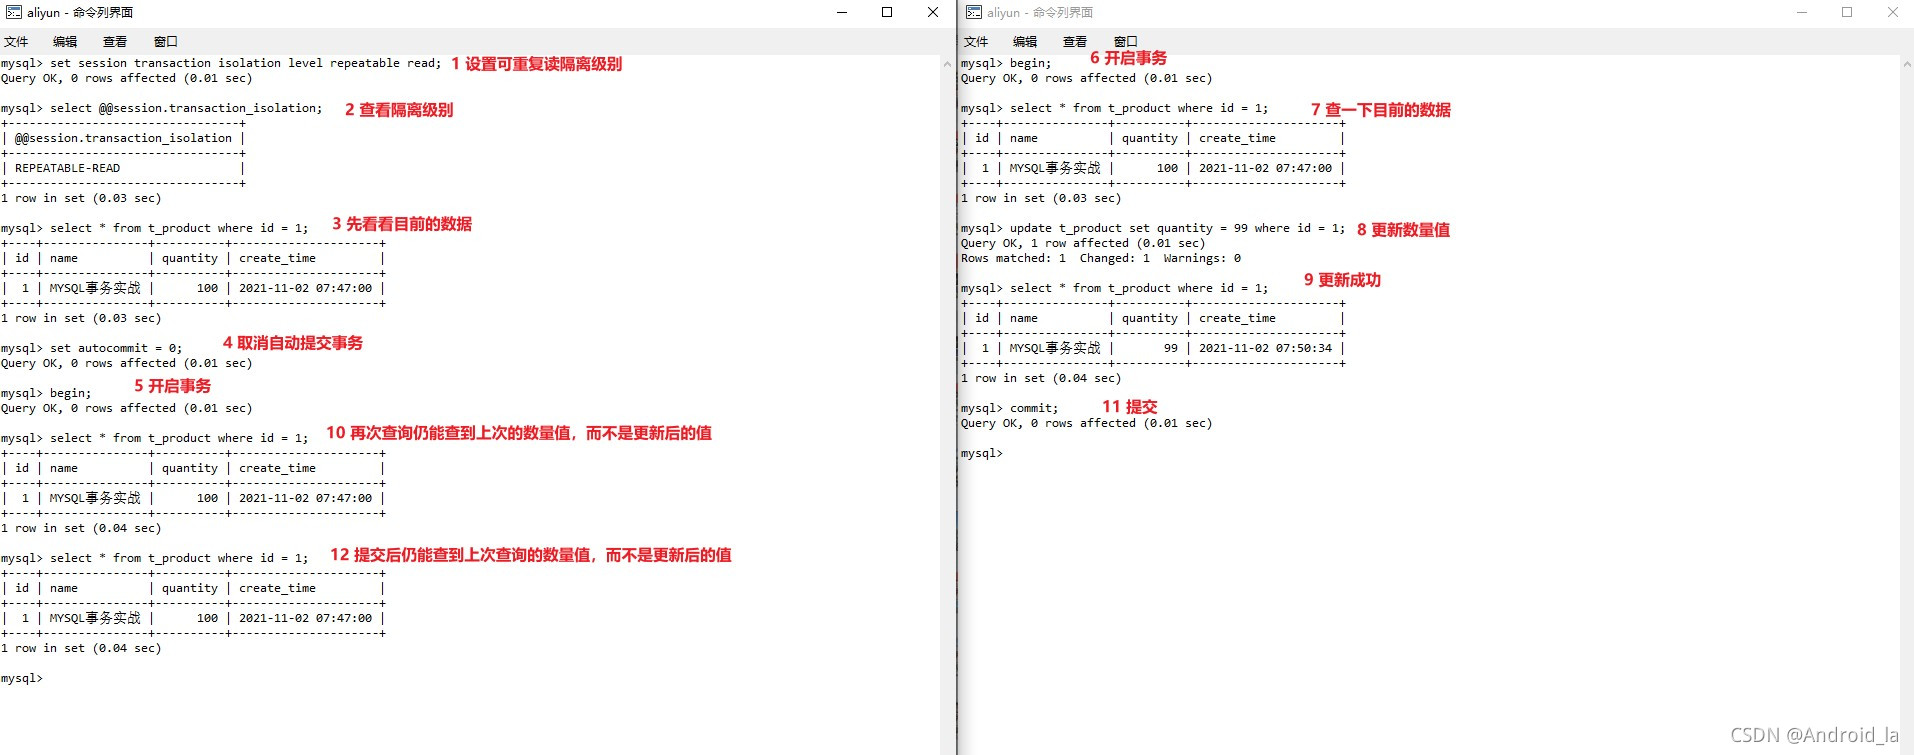Open 窗口 menu in left aliyun window

pos(166,42)
